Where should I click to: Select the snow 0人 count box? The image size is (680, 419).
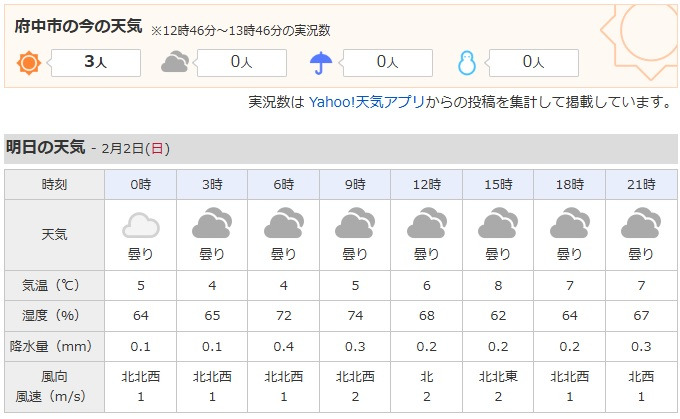click(533, 63)
